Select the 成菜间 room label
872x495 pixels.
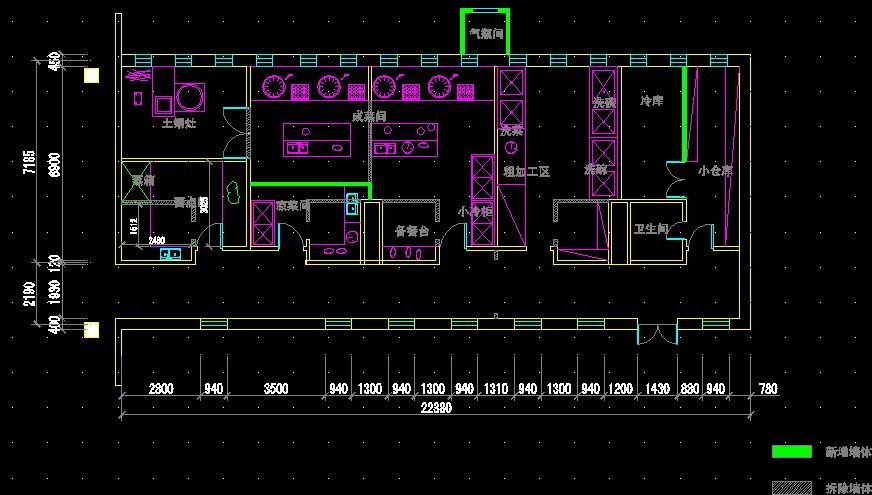[x=369, y=117]
